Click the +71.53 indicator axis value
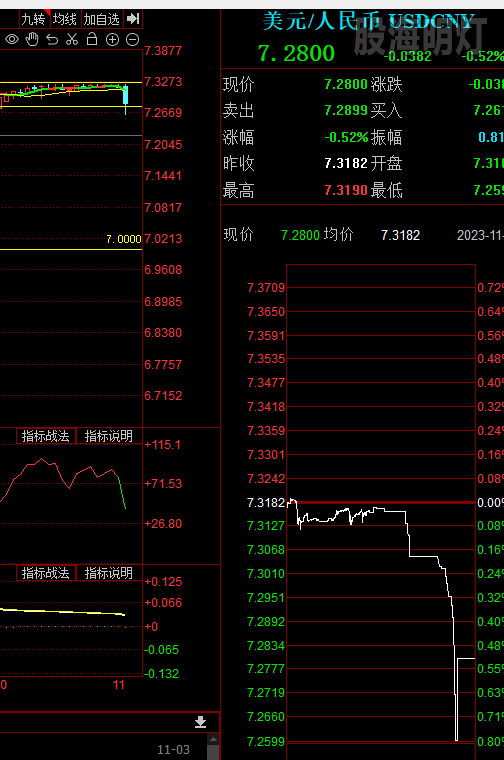This screenshot has width=504, height=760. (163, 484)
